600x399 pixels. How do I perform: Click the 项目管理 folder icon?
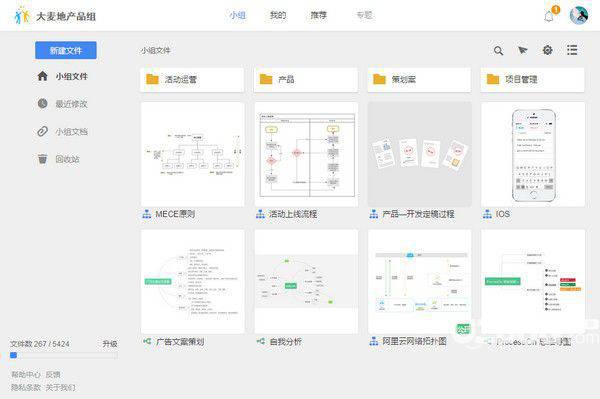pos(493,79)
